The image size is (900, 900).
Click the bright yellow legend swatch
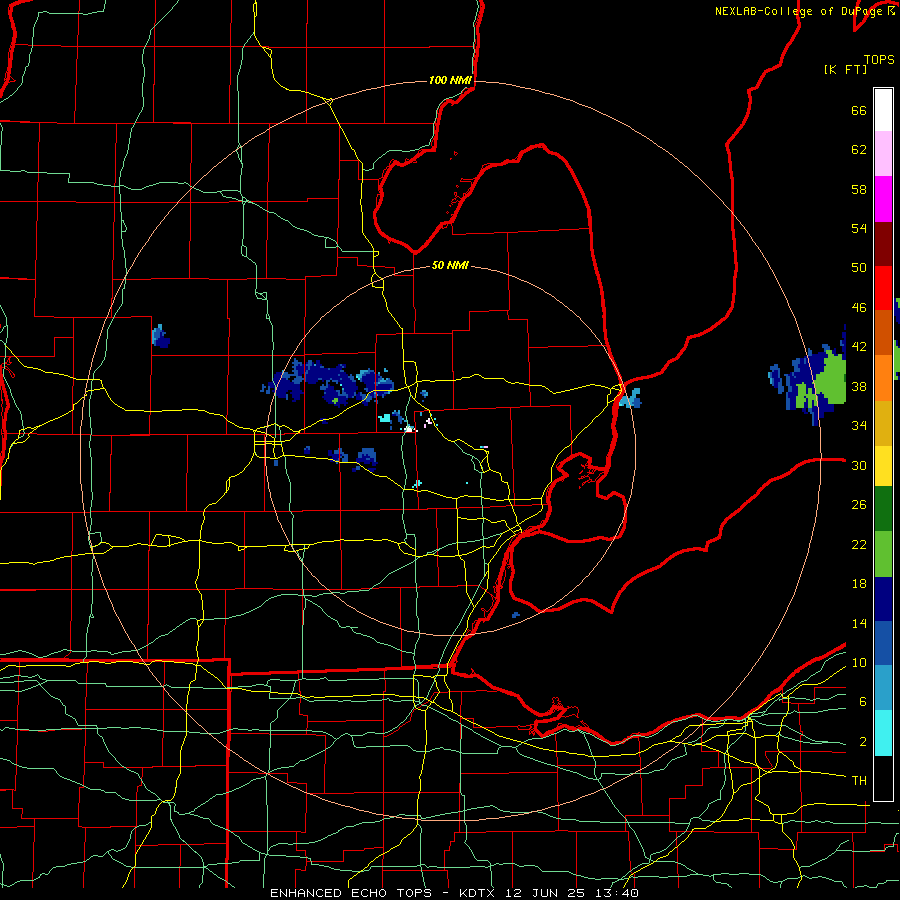[x=883, y=466]
